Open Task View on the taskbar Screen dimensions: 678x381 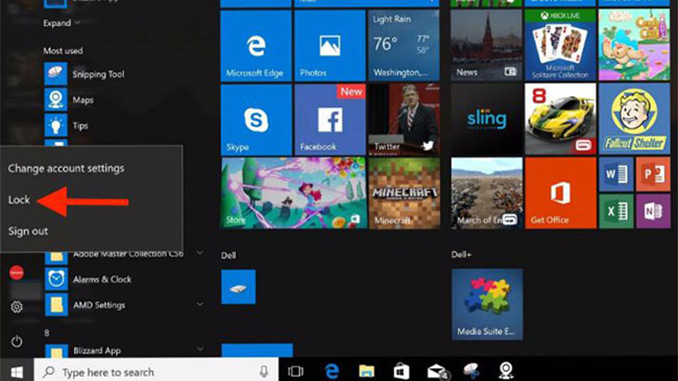pos(296,371)
